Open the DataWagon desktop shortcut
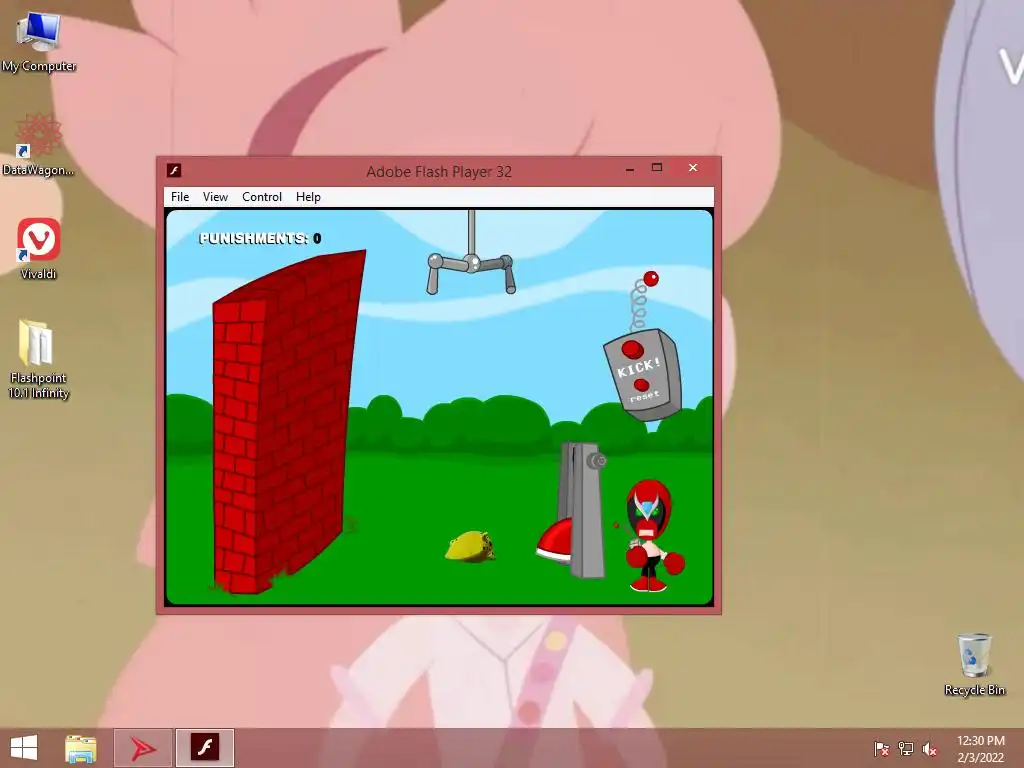1024x768 pixels. pos(39,145)
